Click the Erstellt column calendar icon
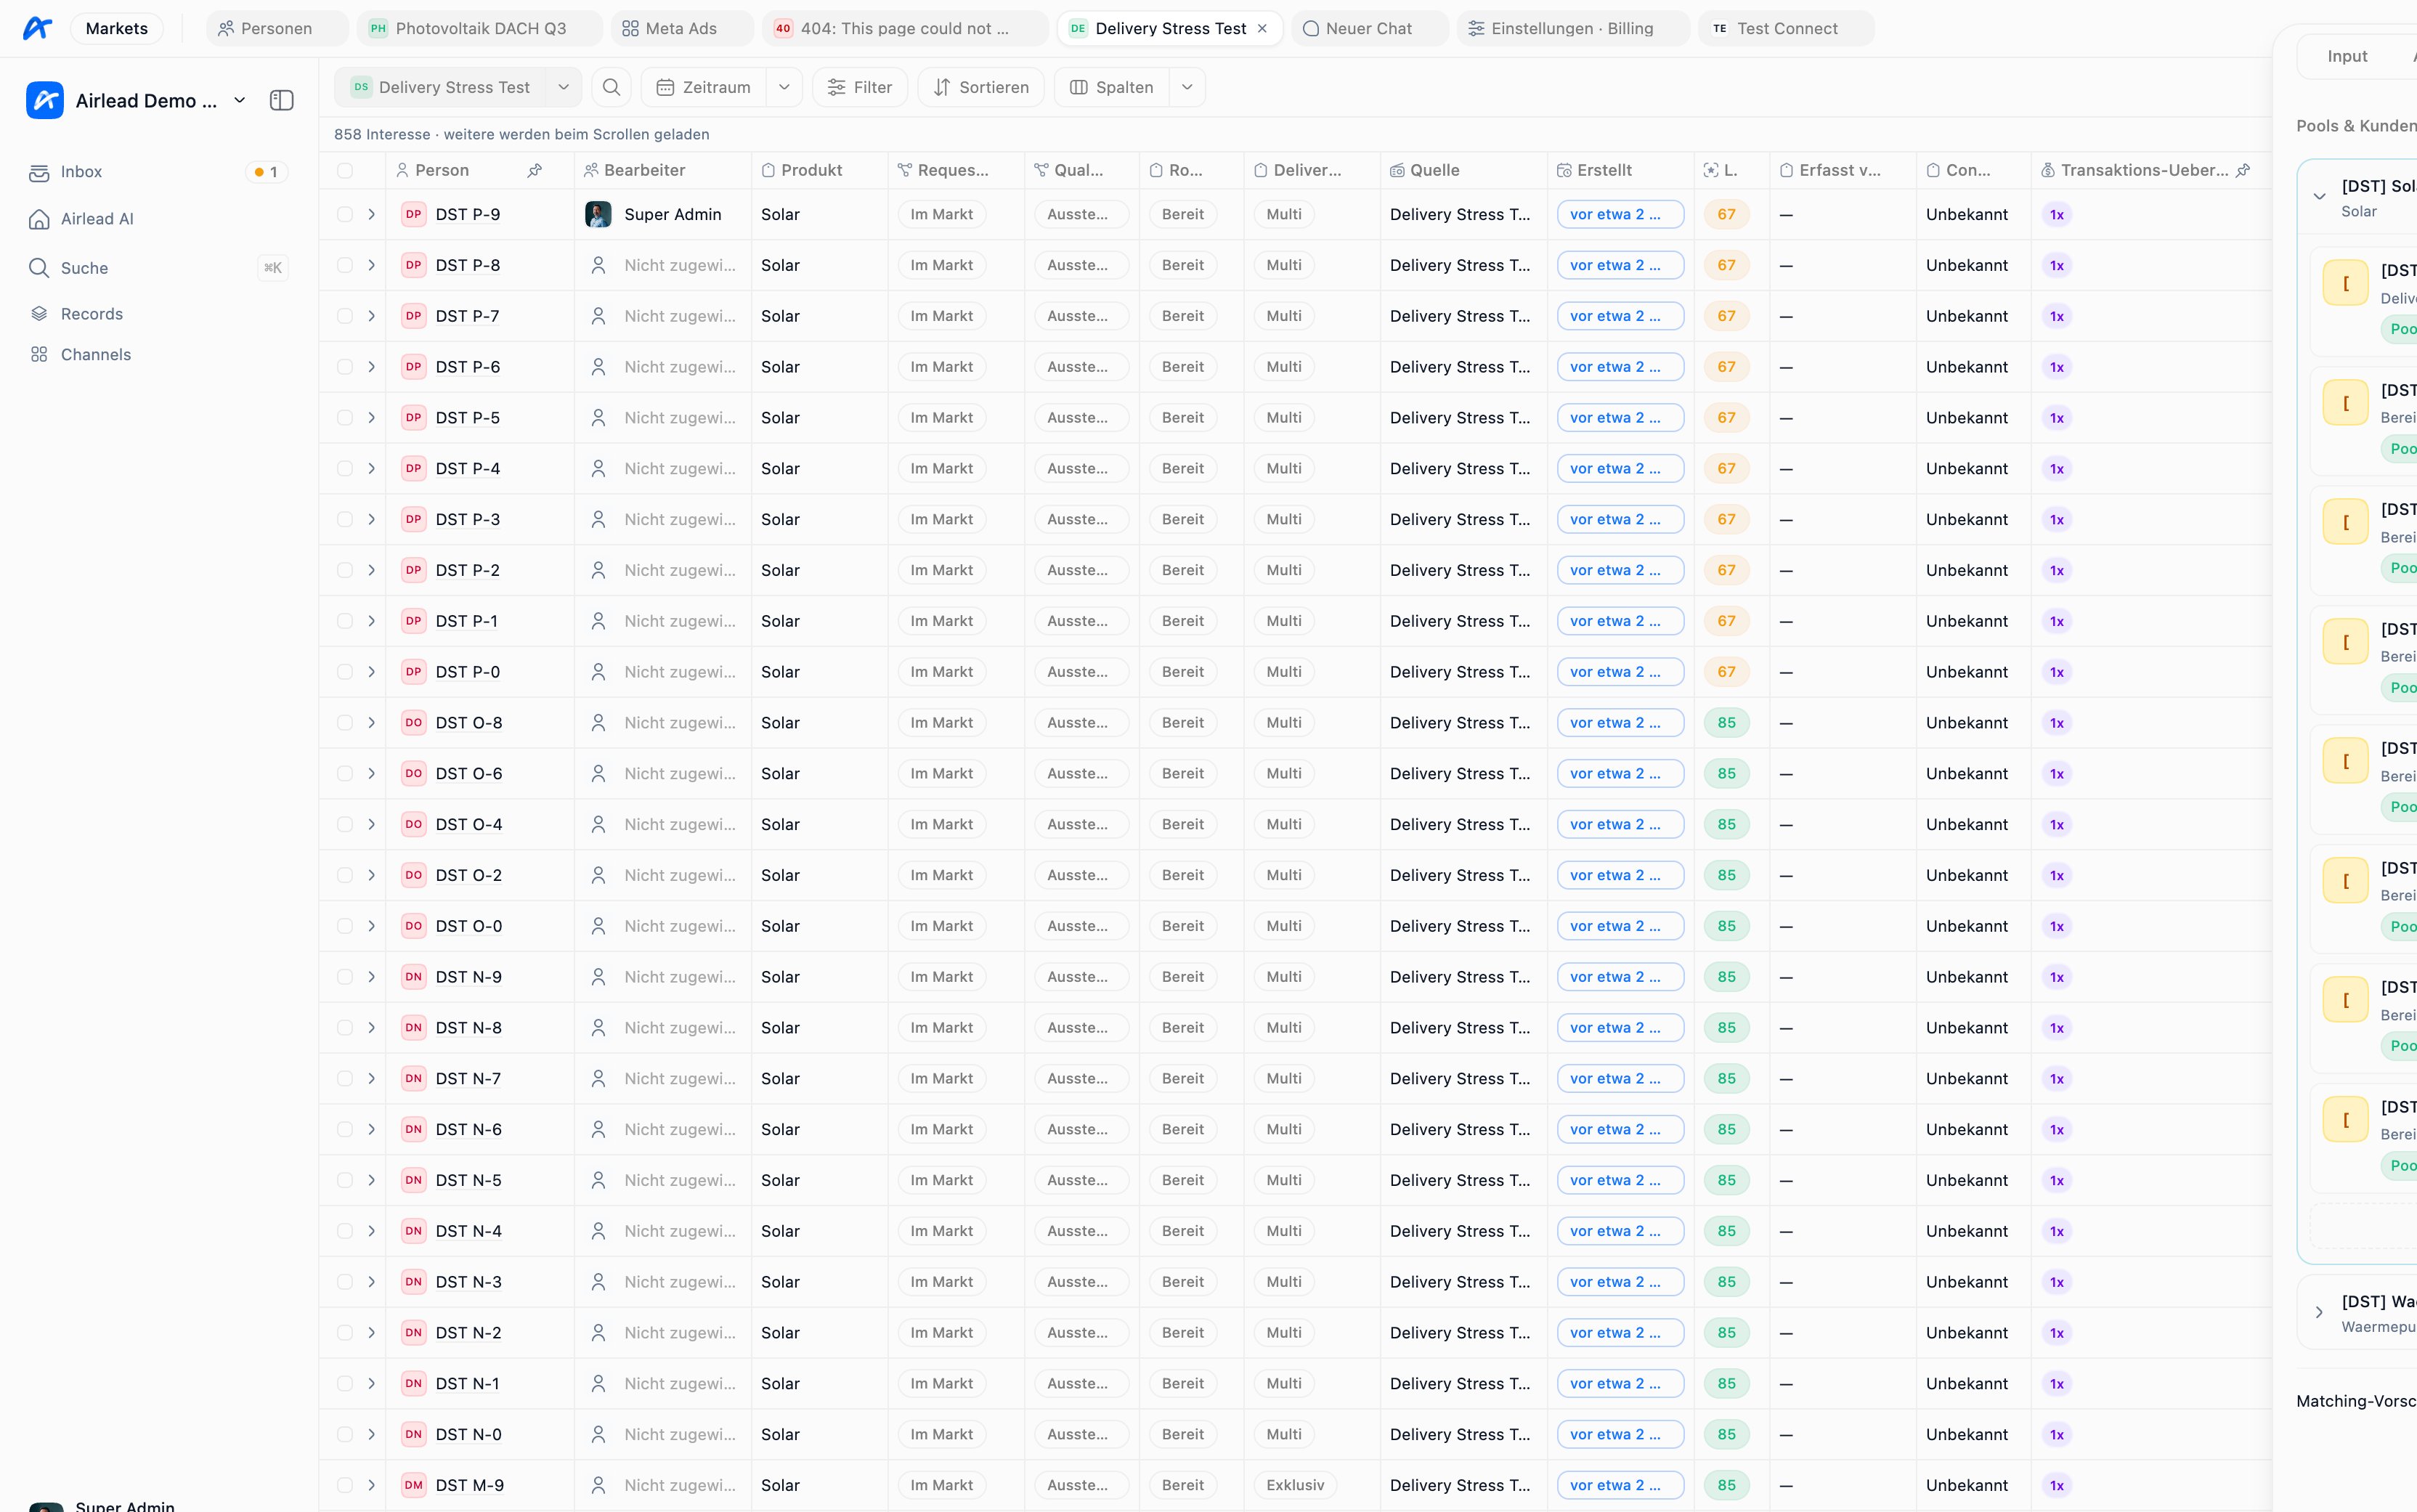 1564,170
